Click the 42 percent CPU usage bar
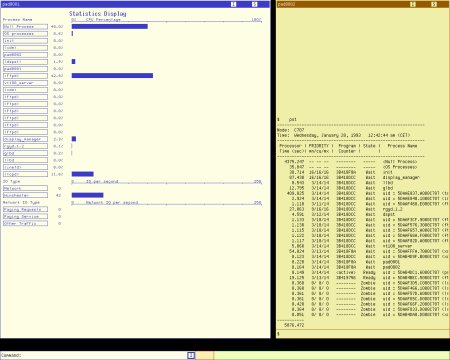Viewport: 450px width, 360px height. pyautogui.click(x=112, y=76)
